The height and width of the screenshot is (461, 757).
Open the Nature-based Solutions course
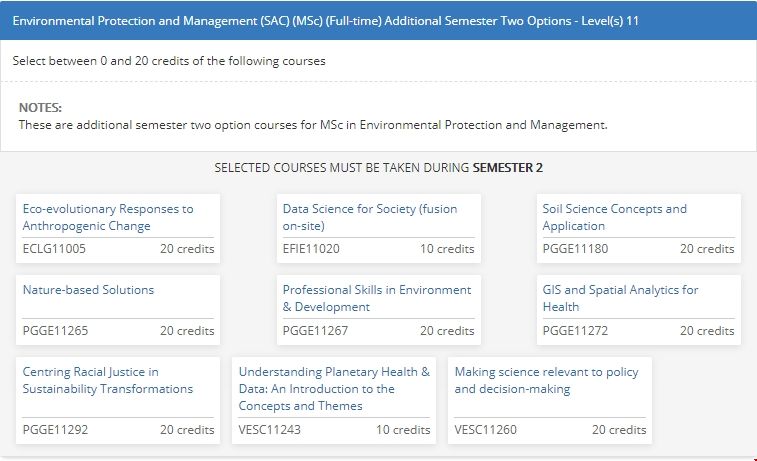click(x=88, y=290)
